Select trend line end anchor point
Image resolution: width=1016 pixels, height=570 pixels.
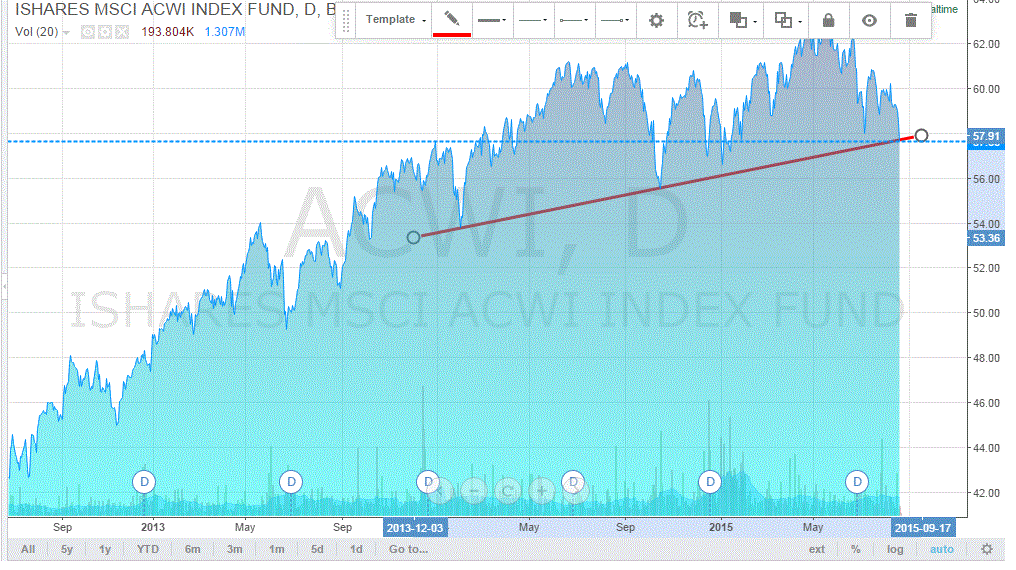[x=921, y=135]
